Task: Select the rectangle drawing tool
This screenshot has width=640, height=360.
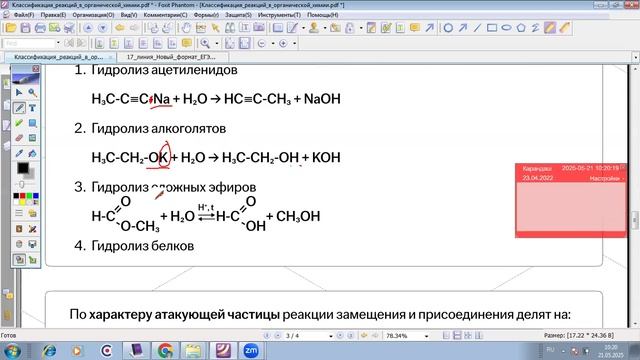Action: (x=492, y=28)
